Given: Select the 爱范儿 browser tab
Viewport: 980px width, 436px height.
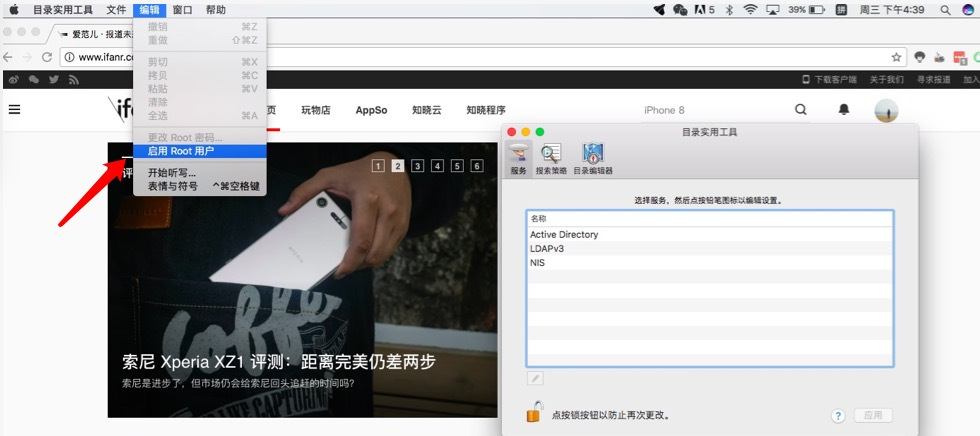Looking at the screenshot, I should [94, 34].
